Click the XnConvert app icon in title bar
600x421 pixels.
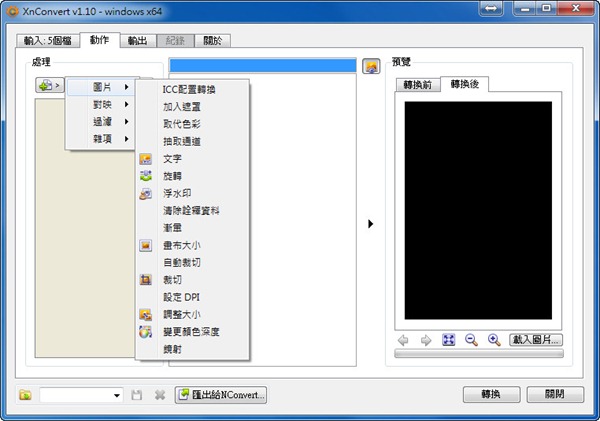pyautogui.click(x=12, y=11)
